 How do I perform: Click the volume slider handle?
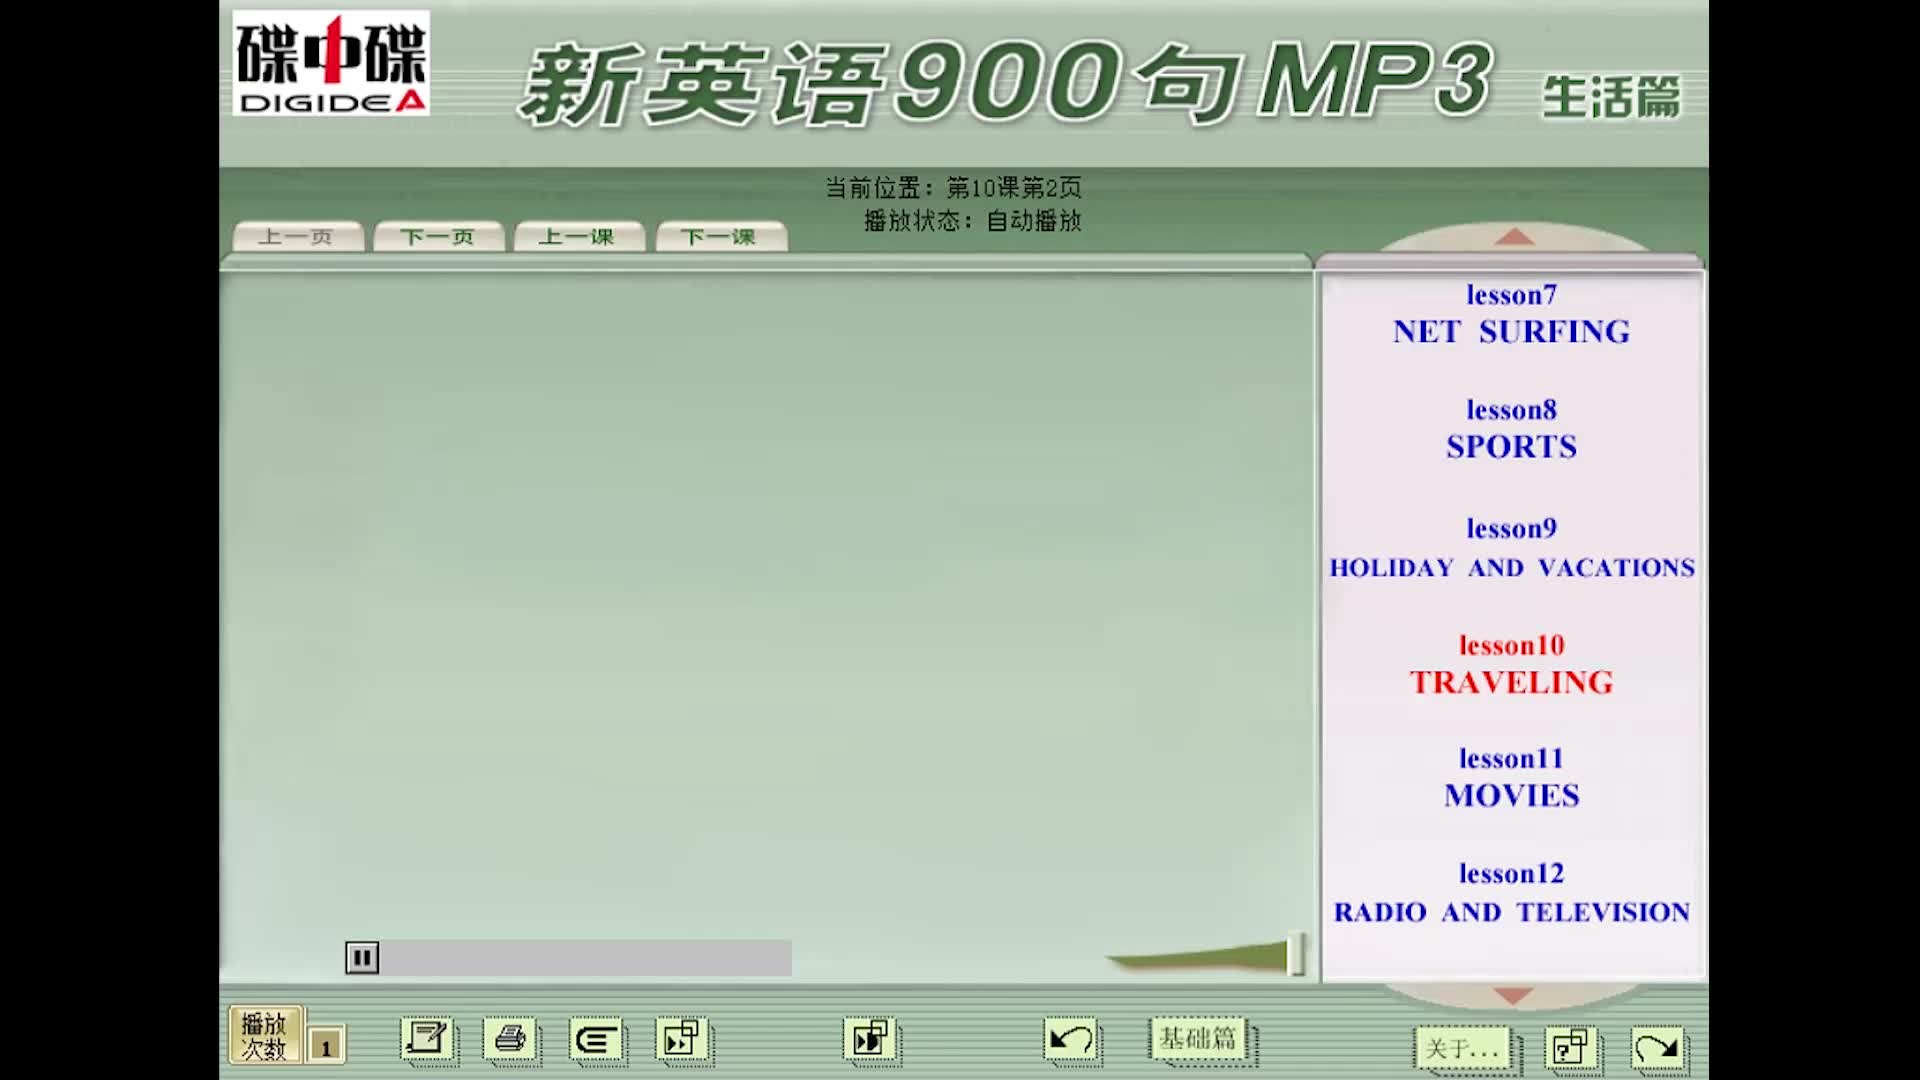pyautogui.click(x=1296, y=954)
